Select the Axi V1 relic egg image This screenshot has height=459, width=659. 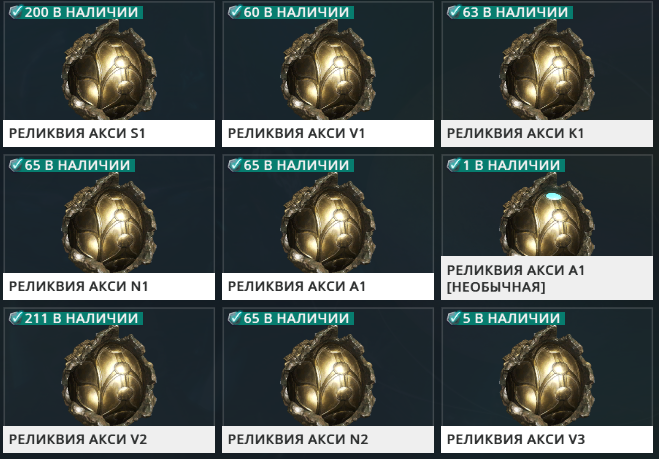coord(328,70)
